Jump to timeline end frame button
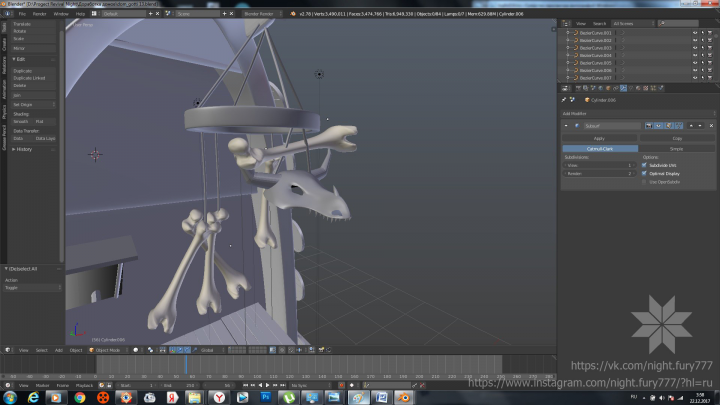This screenshot has height=405, width=720. [x=282, y=385]
